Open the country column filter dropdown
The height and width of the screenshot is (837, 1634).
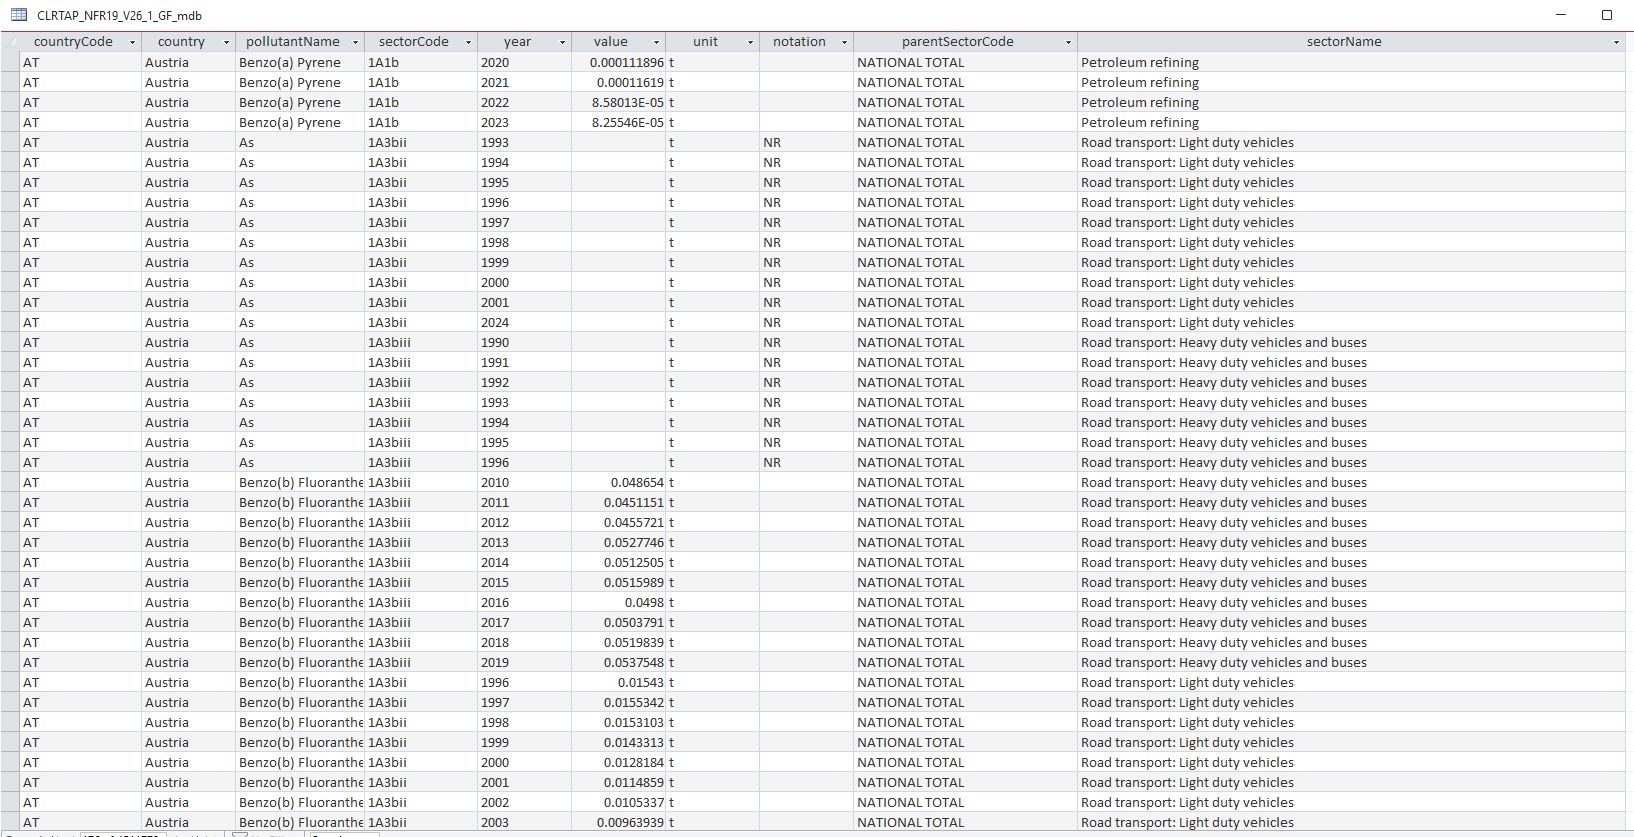point(226,42)
